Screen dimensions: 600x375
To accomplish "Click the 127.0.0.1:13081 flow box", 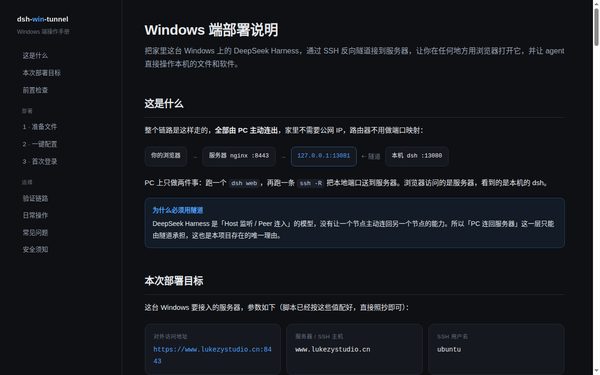I will (324, 156).
